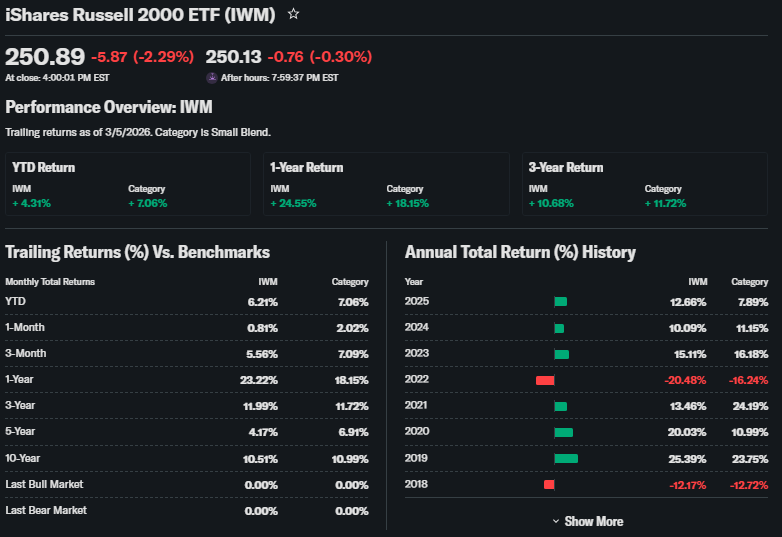
Task: Click the 2019 green return bar
Action: [566, 458]
